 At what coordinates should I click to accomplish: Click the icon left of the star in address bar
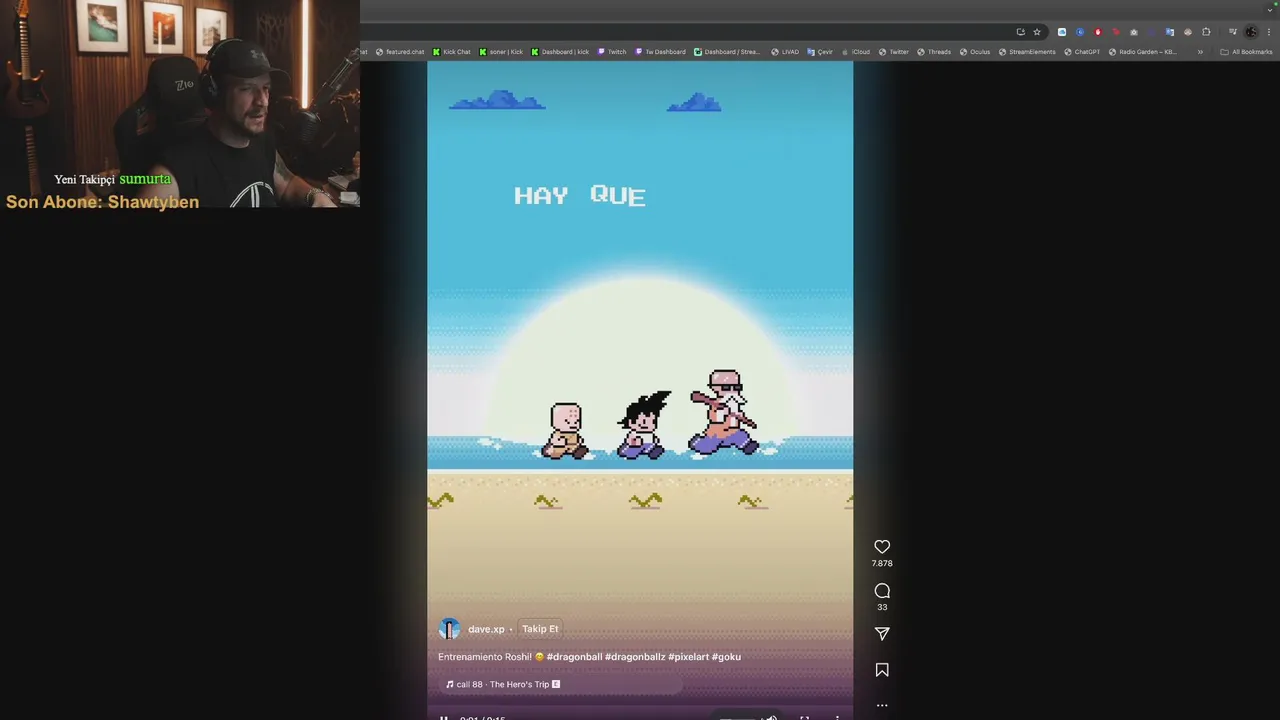point(1020,32)
